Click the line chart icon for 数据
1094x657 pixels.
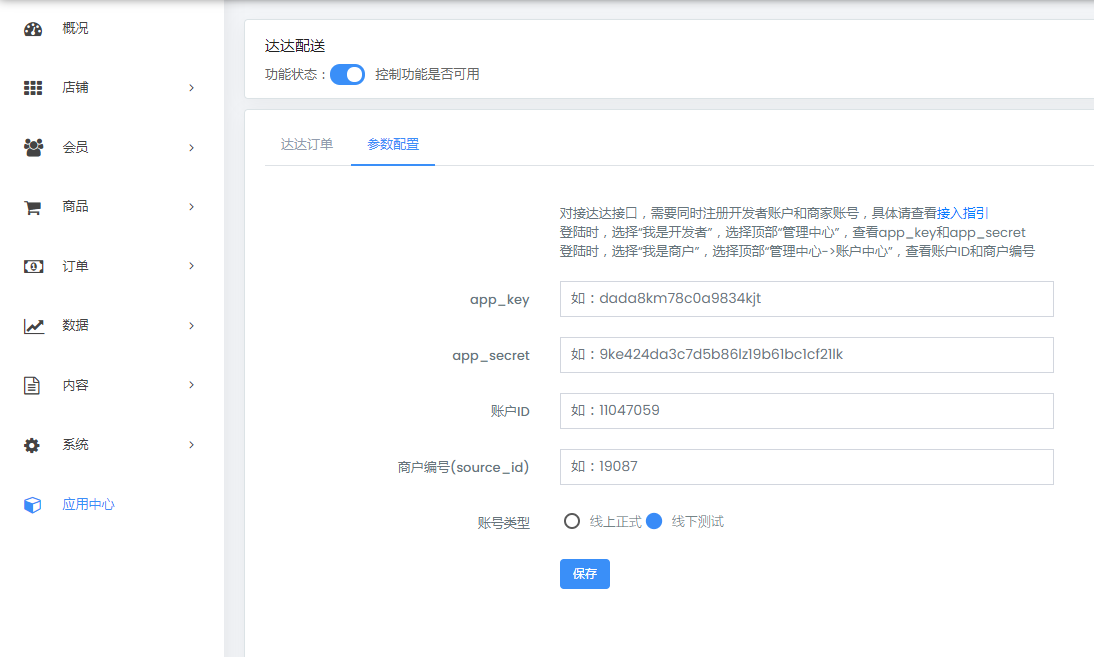pyautogui.click(x=33, y=326)
